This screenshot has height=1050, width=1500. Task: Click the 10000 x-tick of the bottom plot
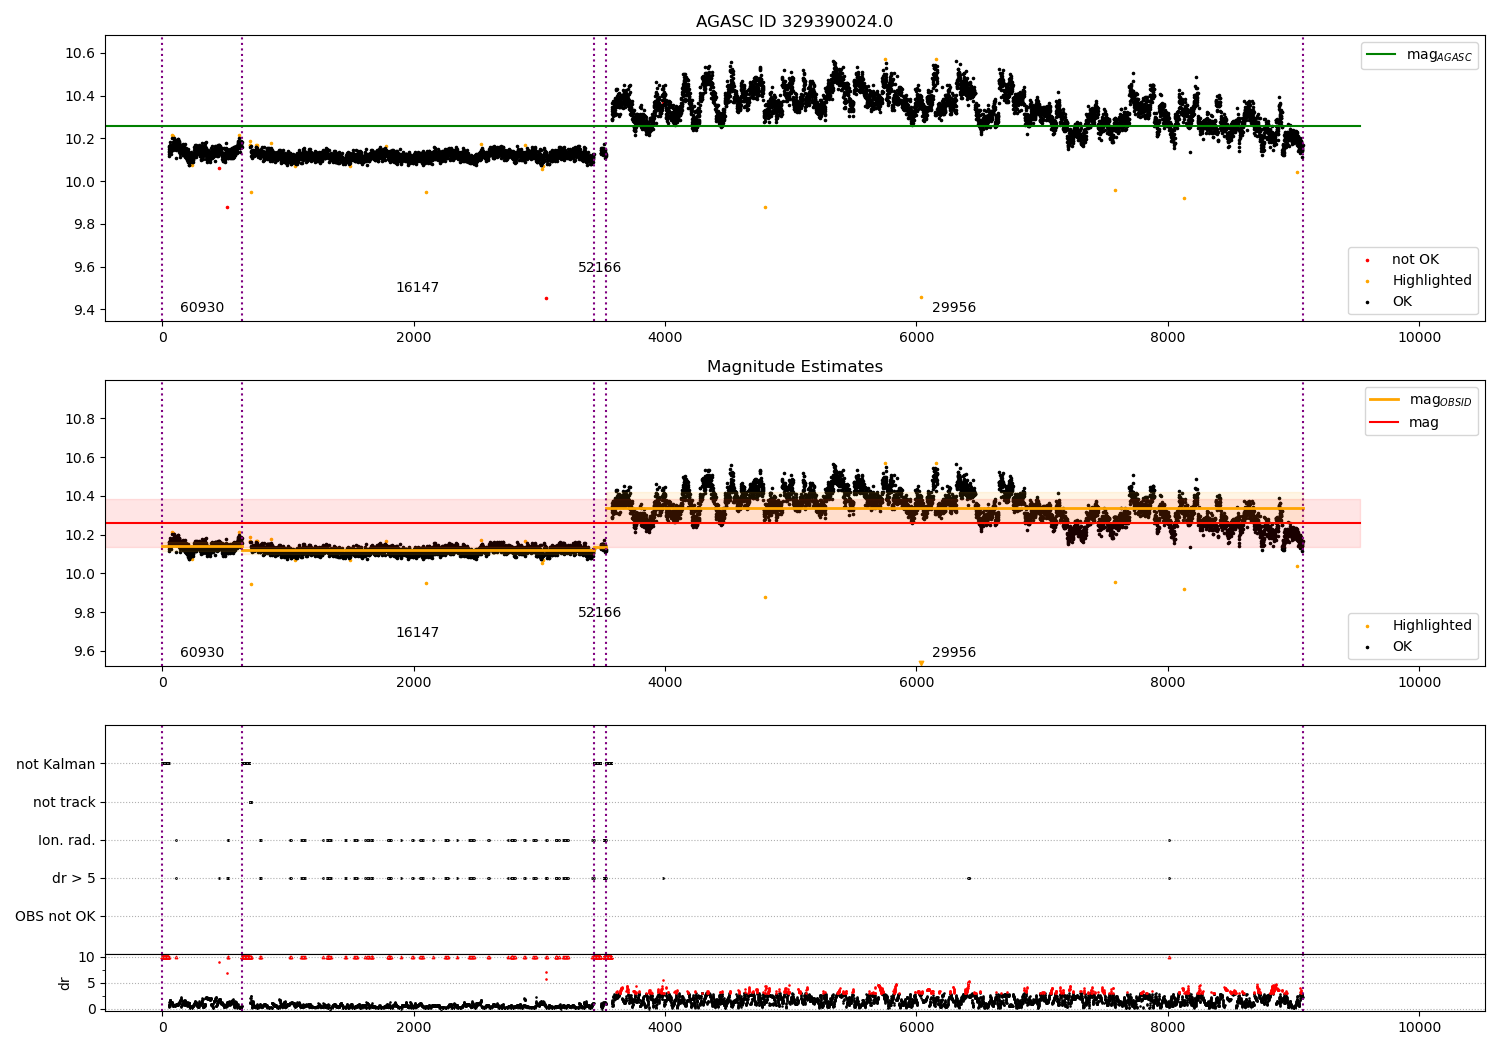[1419, 1027]
